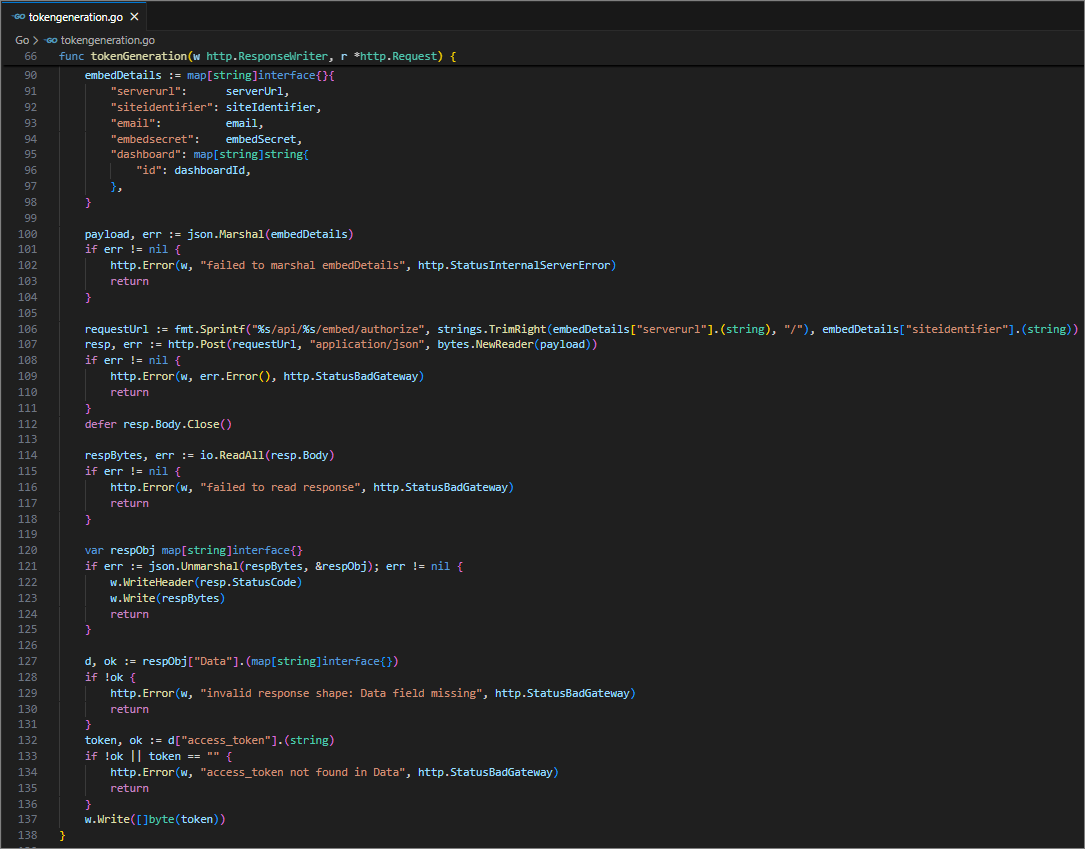This screenshot has height=849, width=1085.
Task: Place cursor on defer resp.Body.Close() line
Action: (x=158, y=423)
